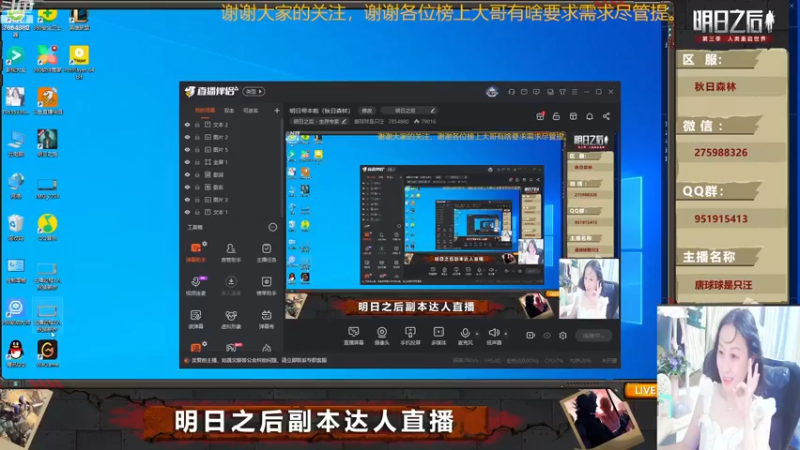
Task: Collapse the 工具箱 panel
Action: 273,227
